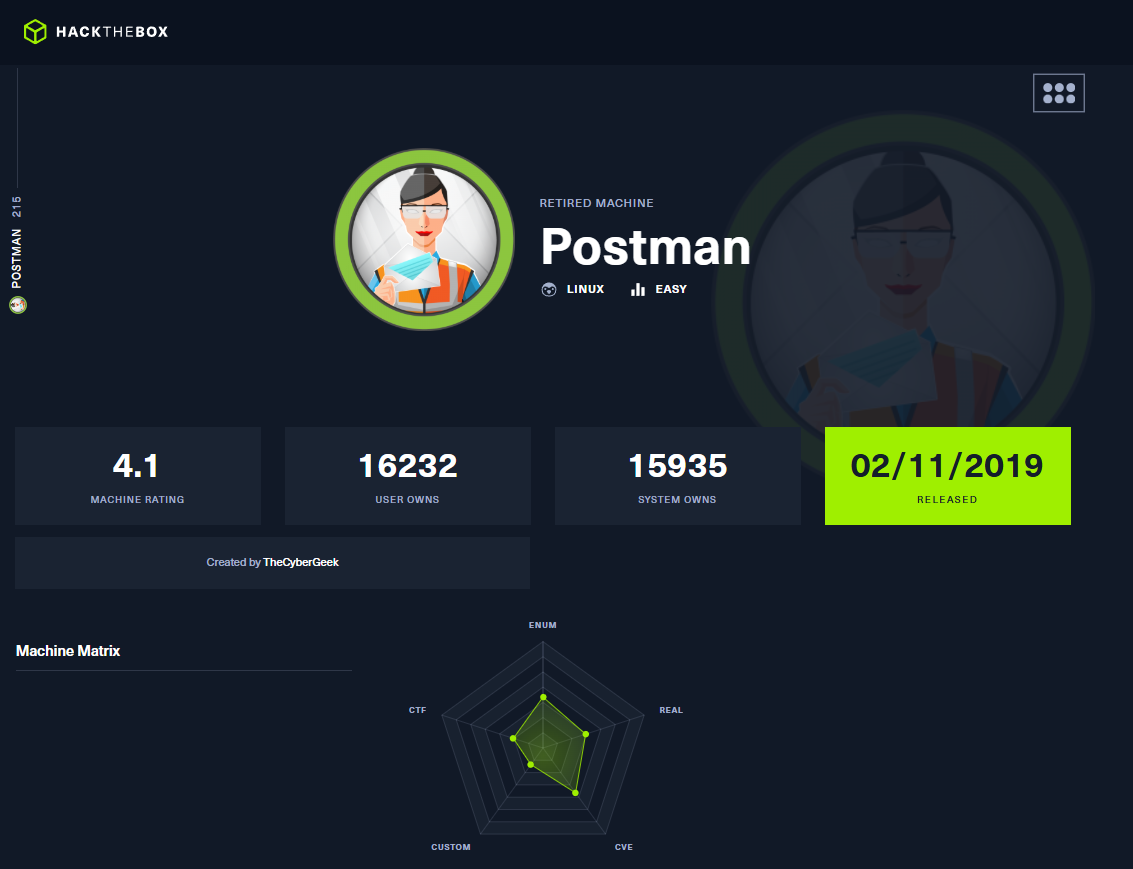Click the Linux OS icon
Screen dimensions: 1133x869
(548, 290)
